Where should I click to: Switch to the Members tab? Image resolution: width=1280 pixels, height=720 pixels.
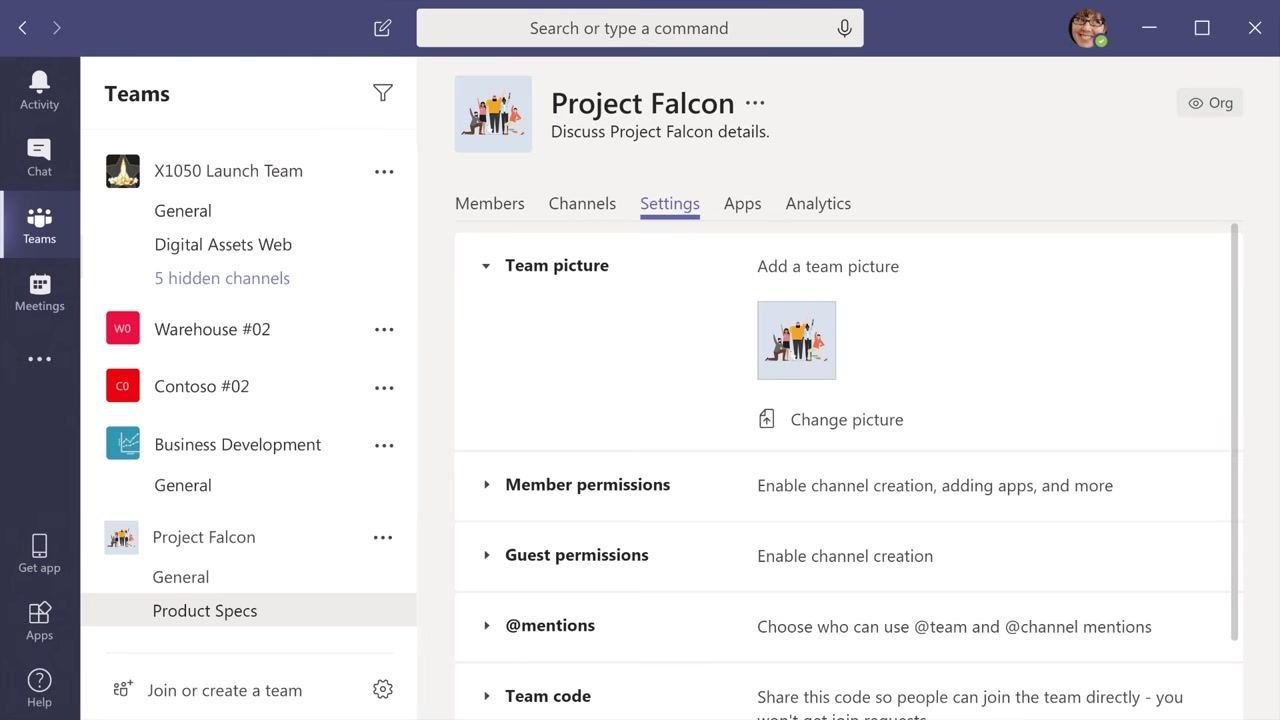(x=490, y=203)
